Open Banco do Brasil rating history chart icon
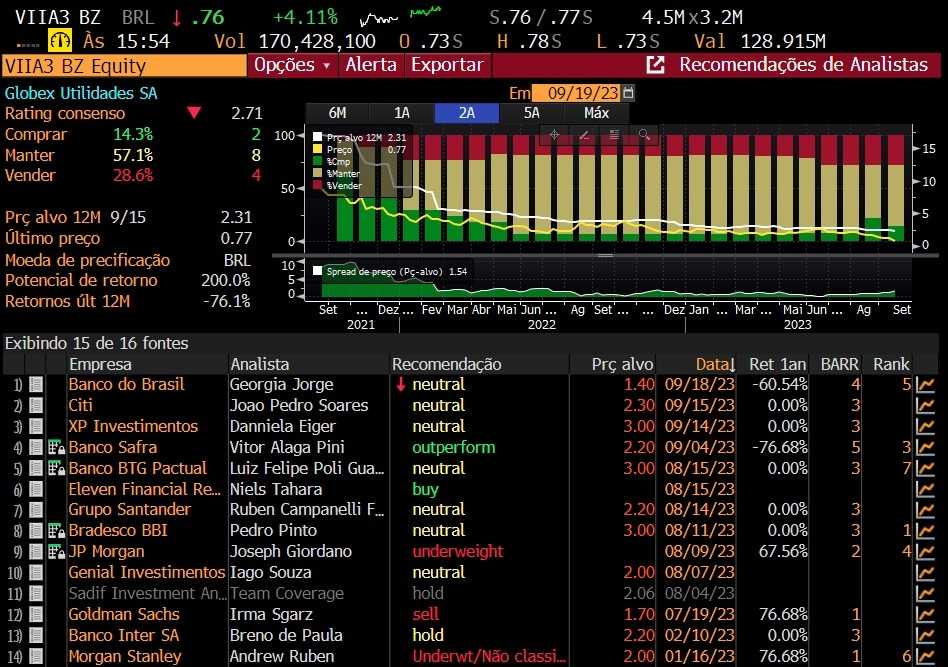 click(x=925, y=385)
